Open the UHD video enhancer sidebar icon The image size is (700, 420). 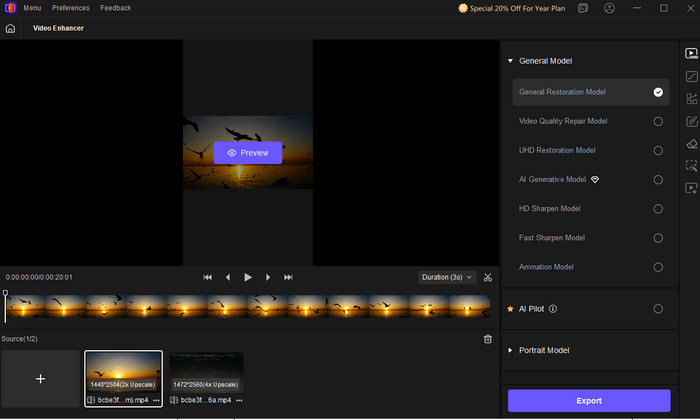(691, 54)
